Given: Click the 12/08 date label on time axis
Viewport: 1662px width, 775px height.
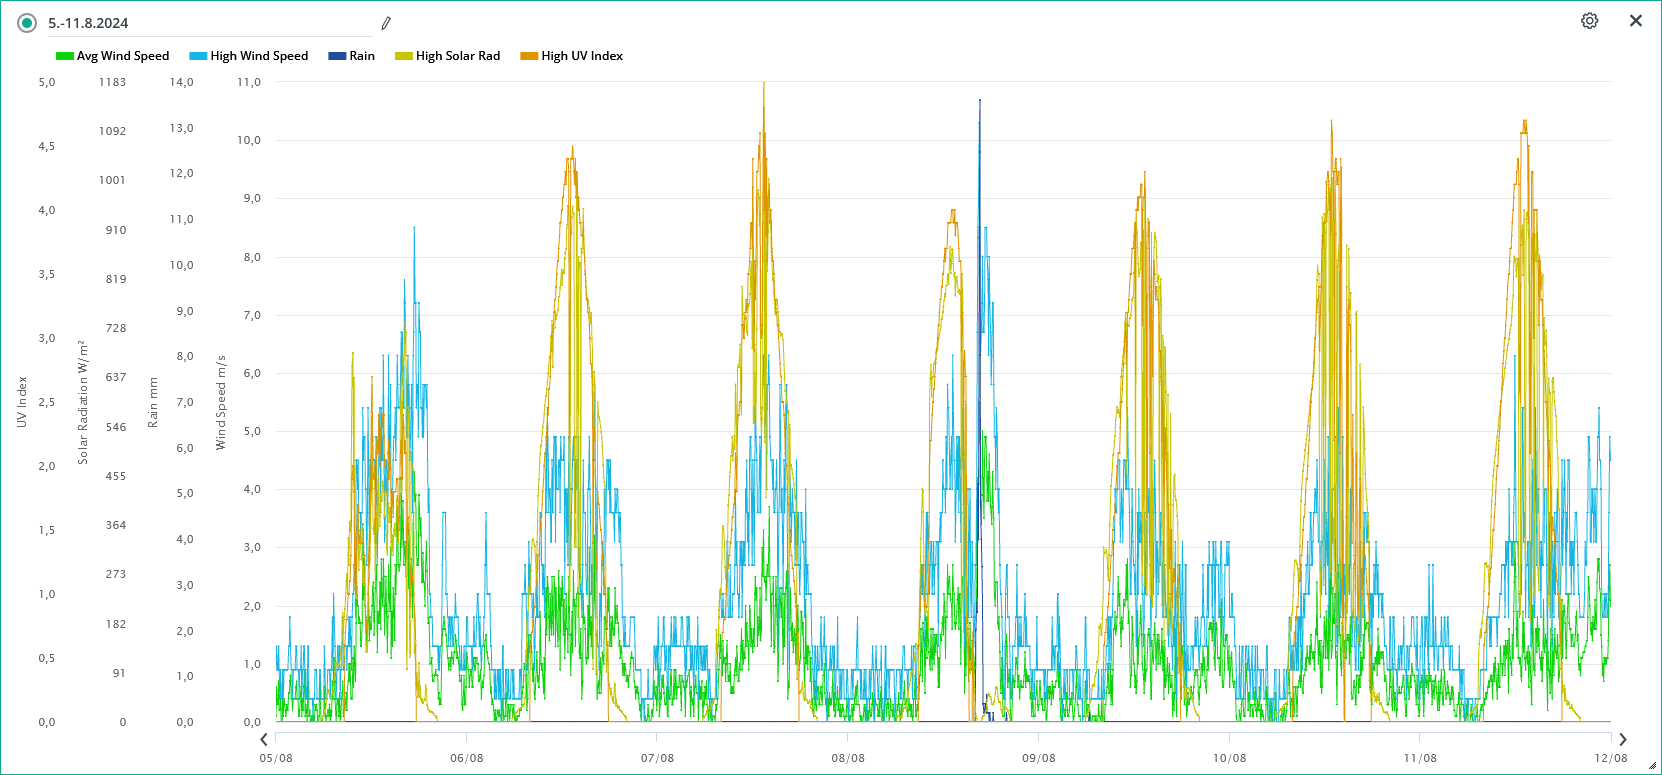Looking at the screenshot, I should pyautogui.click(x=1610, y=758).
